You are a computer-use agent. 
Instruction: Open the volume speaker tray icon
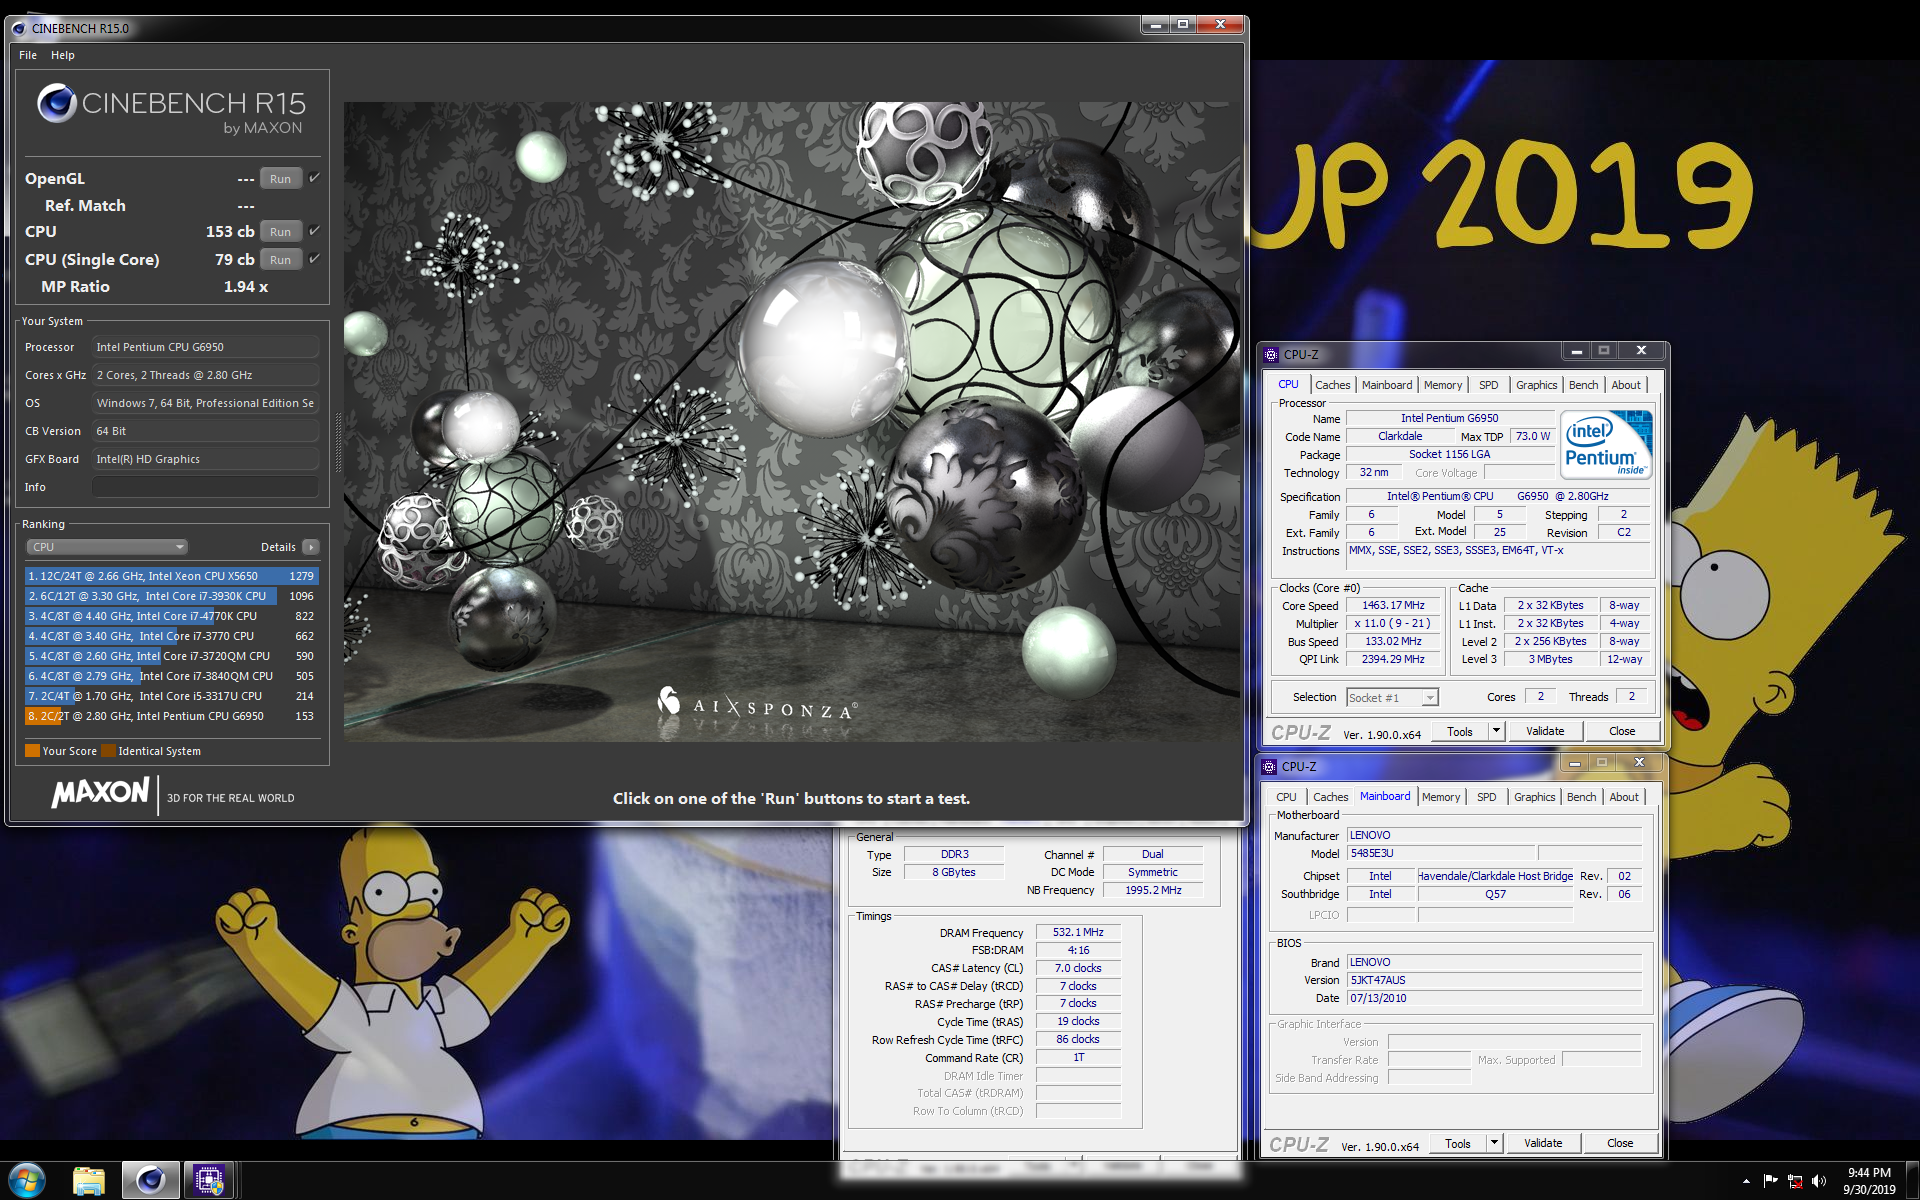(x=1818, y=1181)
